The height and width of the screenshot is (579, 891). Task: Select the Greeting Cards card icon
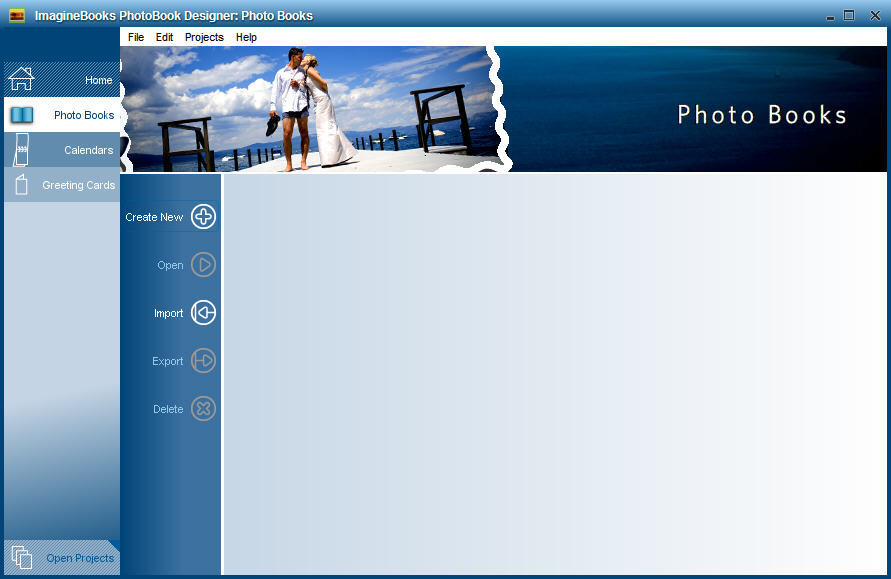[21, 185]
